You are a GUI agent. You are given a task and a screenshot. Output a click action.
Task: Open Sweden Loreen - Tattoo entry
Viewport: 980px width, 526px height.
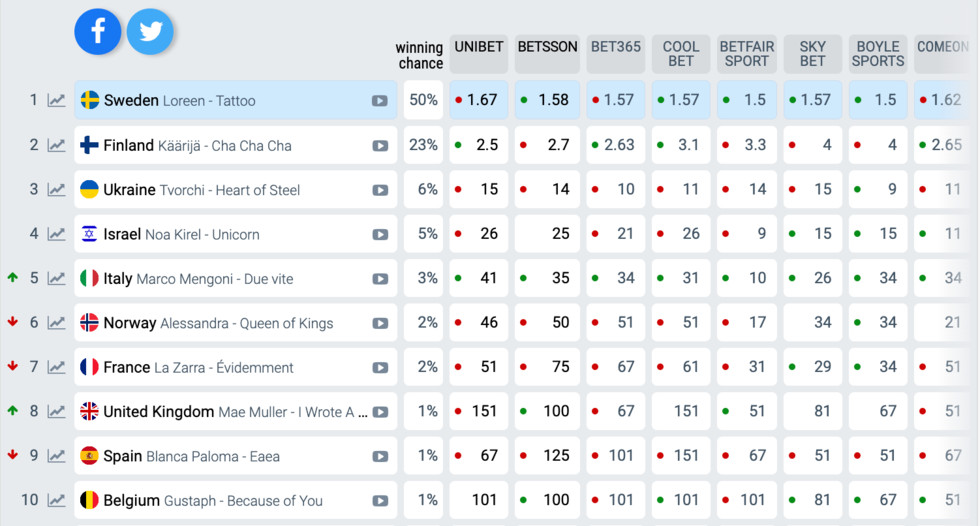pos(180,101)
